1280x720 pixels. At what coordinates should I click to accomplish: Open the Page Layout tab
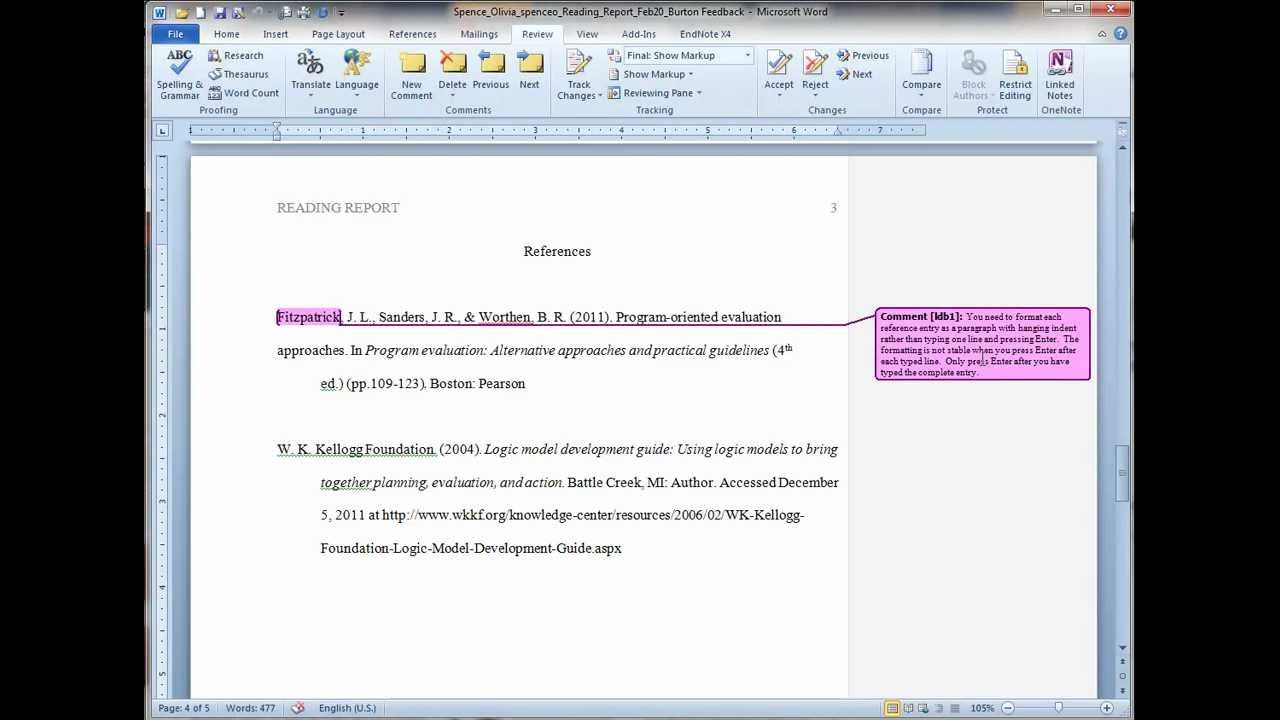pos(338,34)
